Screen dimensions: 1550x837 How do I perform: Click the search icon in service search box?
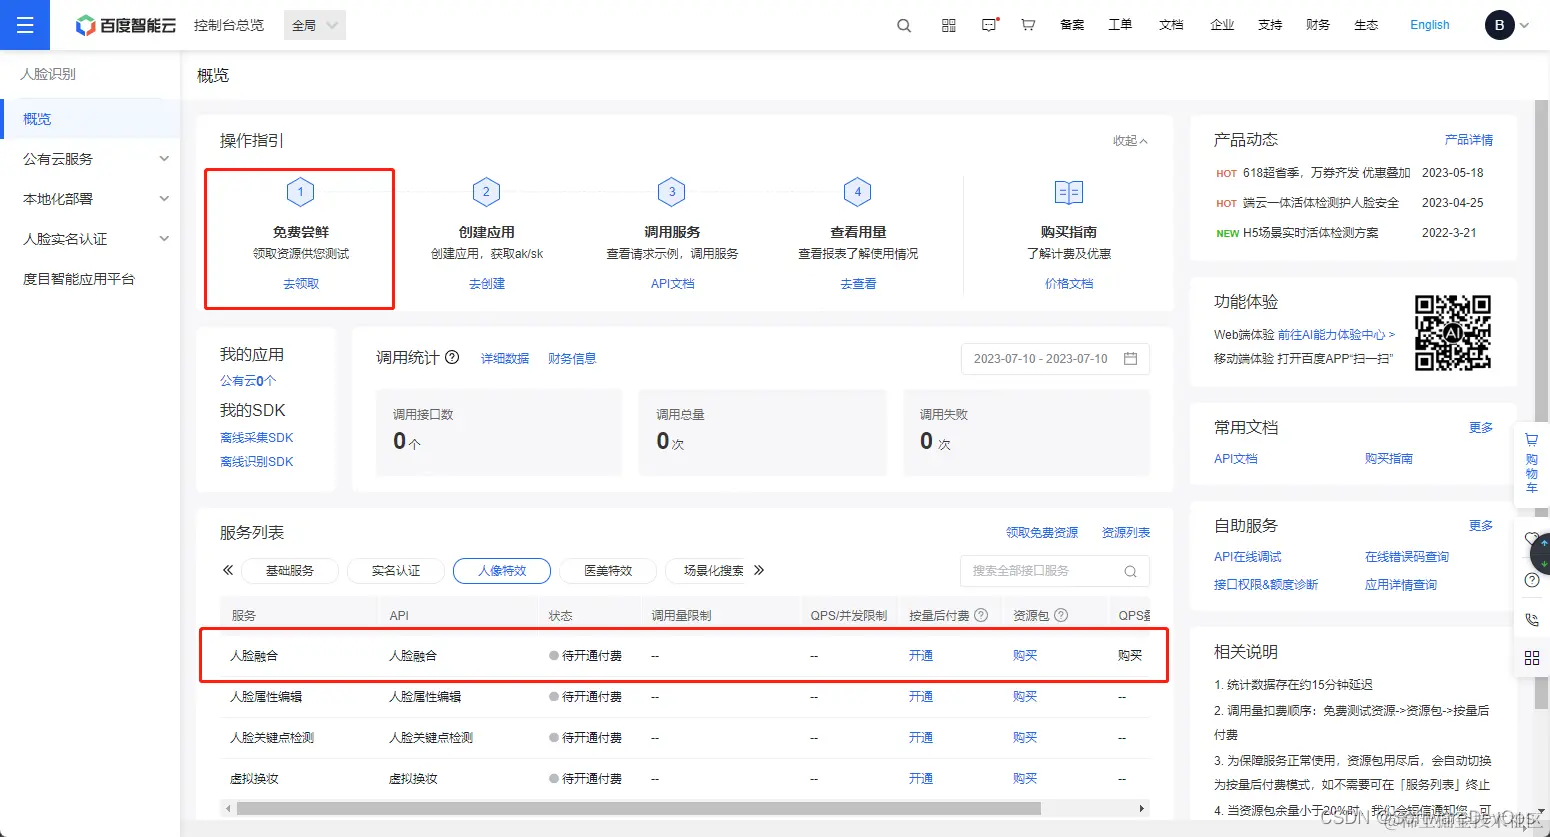[1130, 571]
